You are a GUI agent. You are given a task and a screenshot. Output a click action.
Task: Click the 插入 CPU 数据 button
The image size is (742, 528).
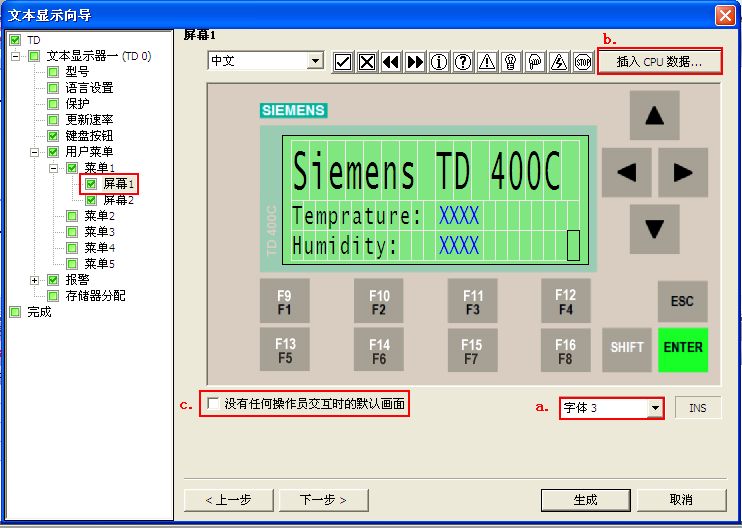pyautogui.click(x=660, y=61)
